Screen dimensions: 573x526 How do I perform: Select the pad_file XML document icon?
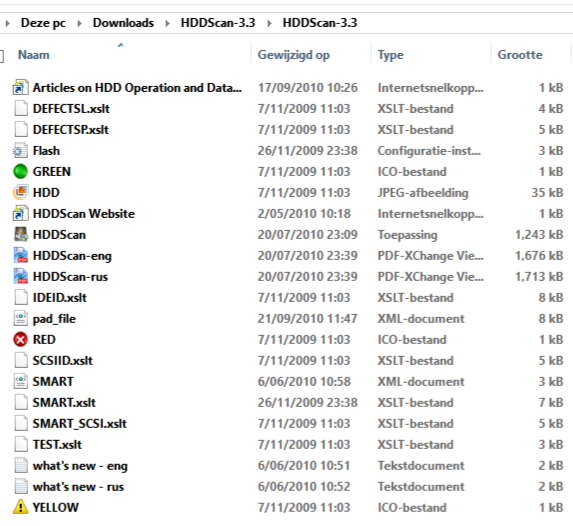[x=20, y=318]
